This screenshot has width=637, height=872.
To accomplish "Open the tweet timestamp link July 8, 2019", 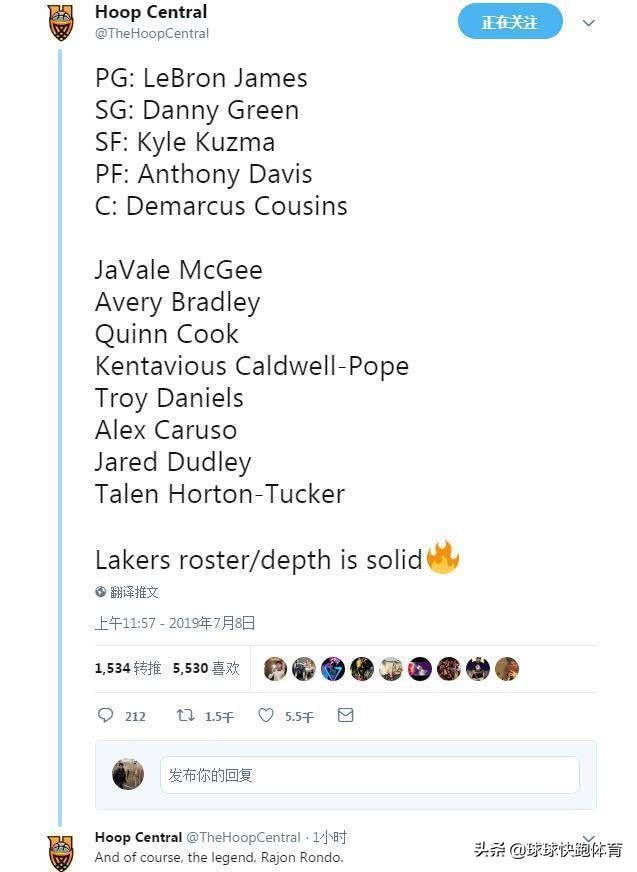I will 175,623.
